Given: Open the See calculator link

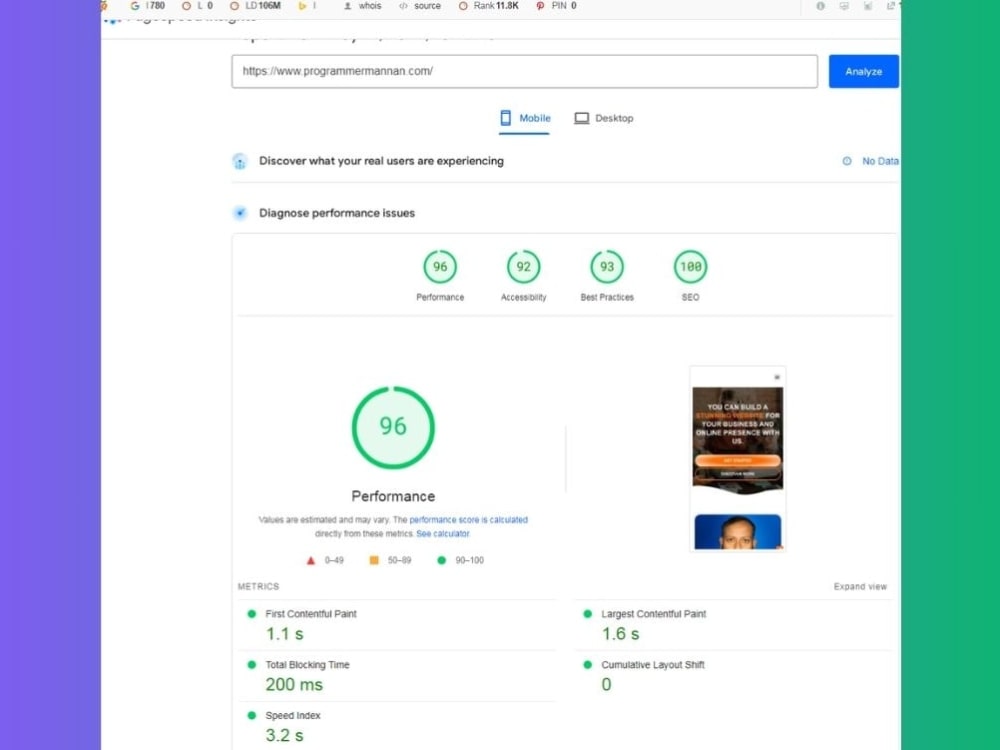Looking at the screenshot, I should 443,534.
